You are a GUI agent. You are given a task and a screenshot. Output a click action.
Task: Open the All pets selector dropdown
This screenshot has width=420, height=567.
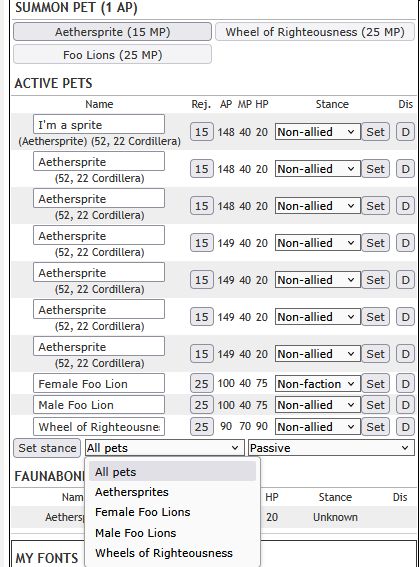[x=165, y=448]
